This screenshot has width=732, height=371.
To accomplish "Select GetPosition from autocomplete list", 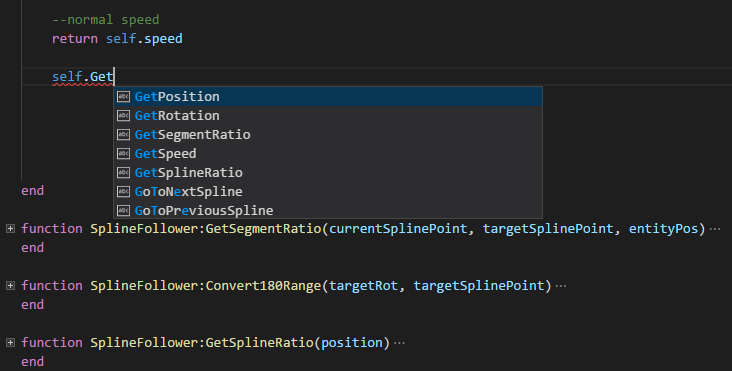I will coord(328,97).
